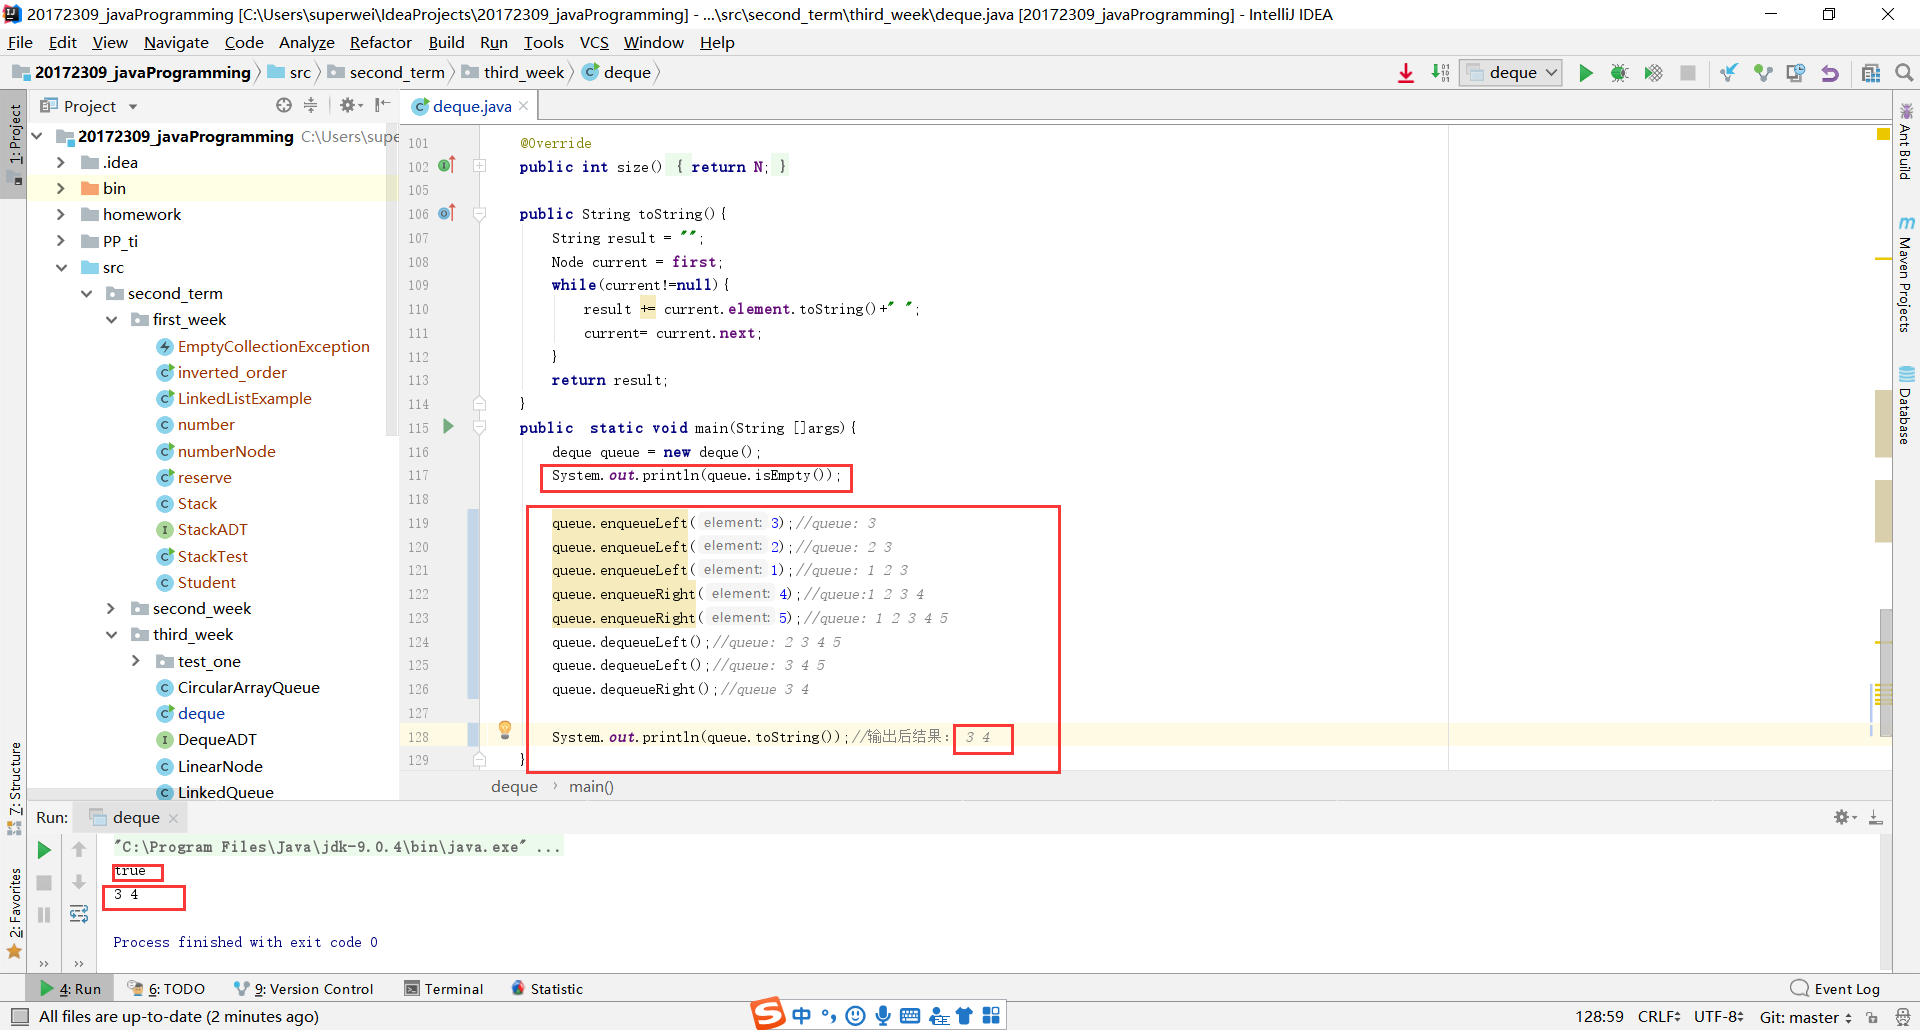Click the VCS update project icon

(1729, 73)
